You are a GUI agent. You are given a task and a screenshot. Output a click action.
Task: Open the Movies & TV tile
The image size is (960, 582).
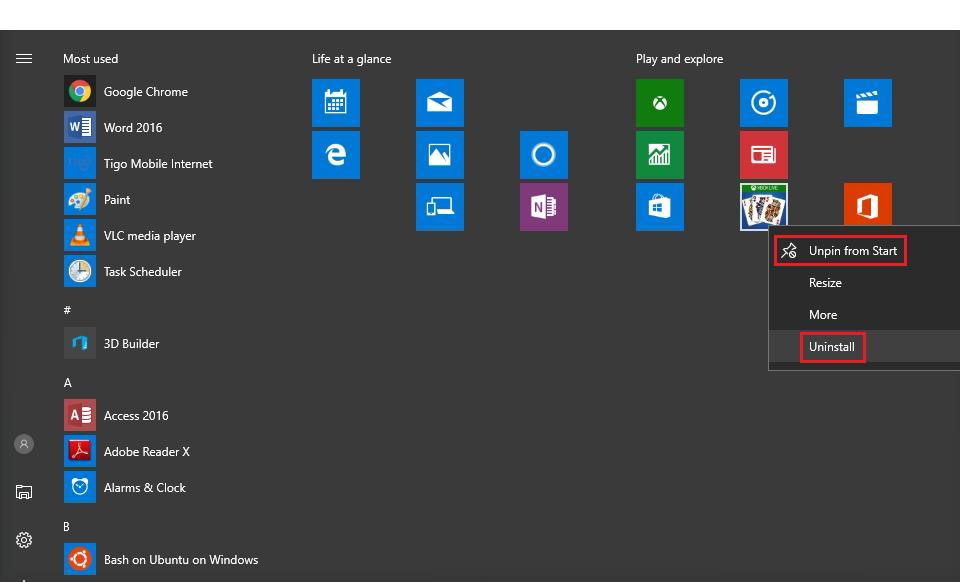click(868, 103)
